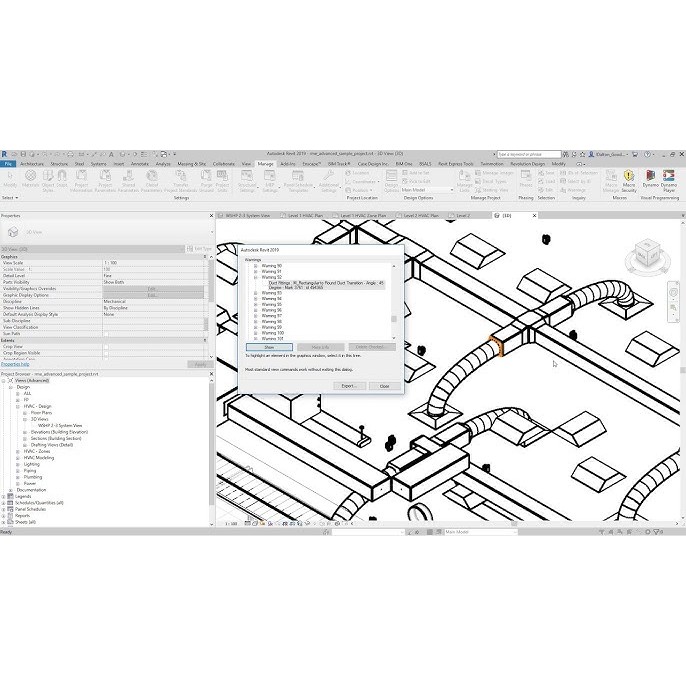Switch to Level 1 HVAC Plan view tab
This screenshot has height=686, width=686.
click(305, 215)
